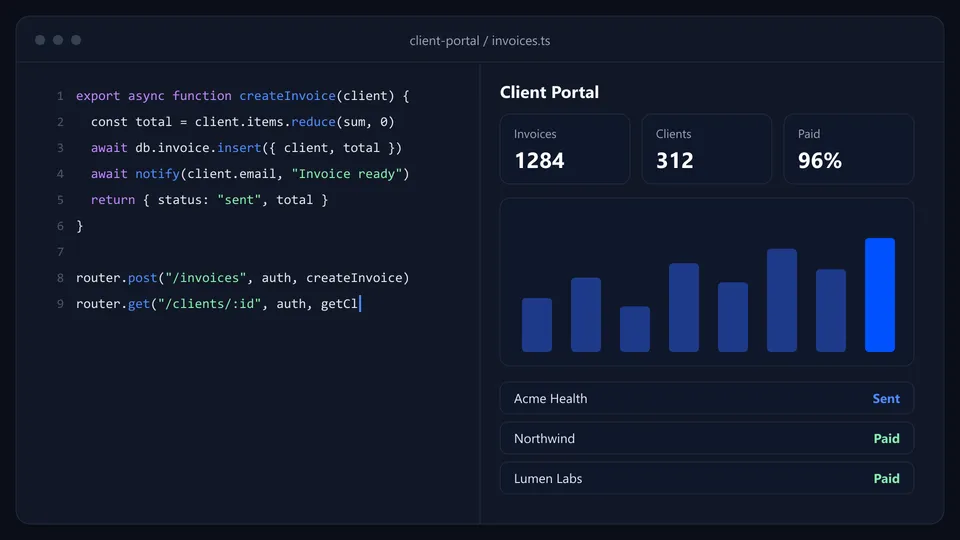Select the Acme Health row
This screenshot has width=960, height=540.
point(707,398)
